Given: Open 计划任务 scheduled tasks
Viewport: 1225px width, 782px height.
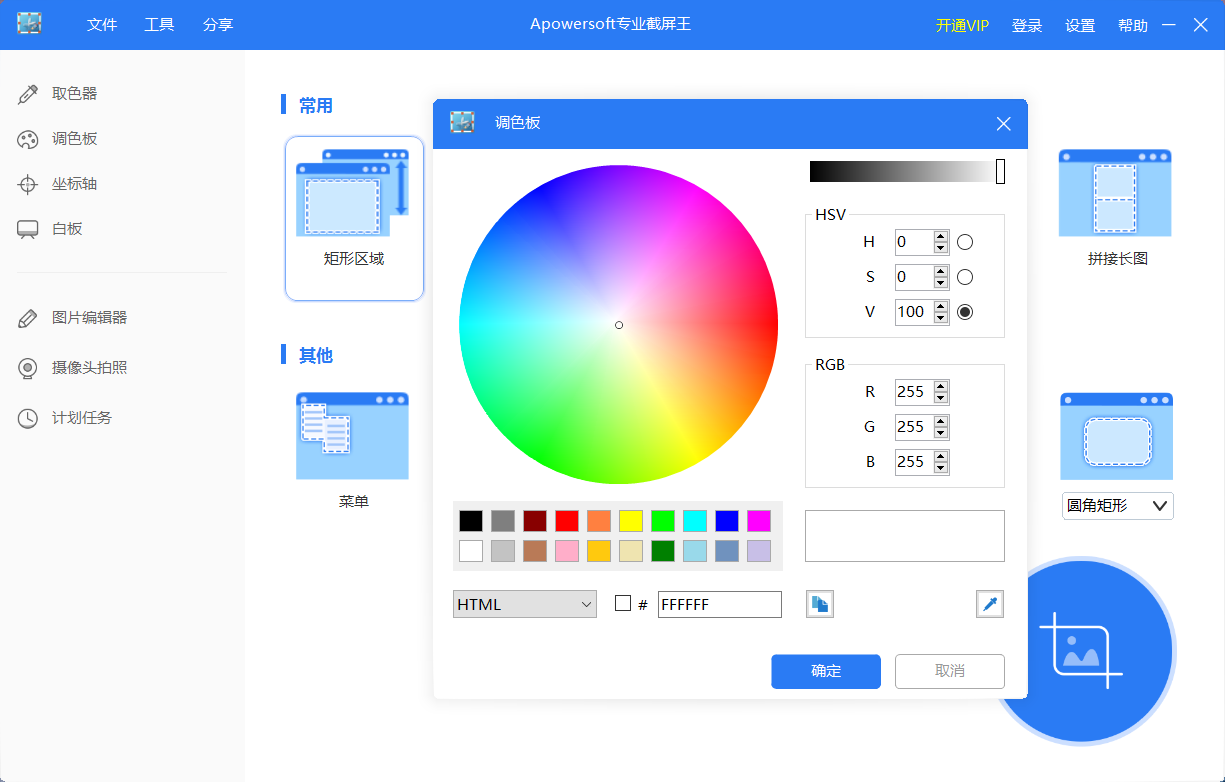Looking at the screenshot, I should (x=81, y=418).
